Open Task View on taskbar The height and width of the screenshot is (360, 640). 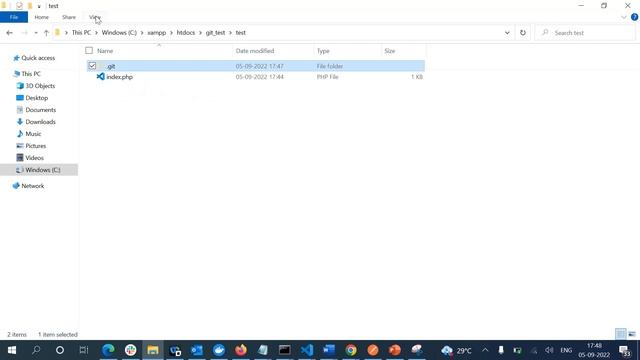pos(84,350)
